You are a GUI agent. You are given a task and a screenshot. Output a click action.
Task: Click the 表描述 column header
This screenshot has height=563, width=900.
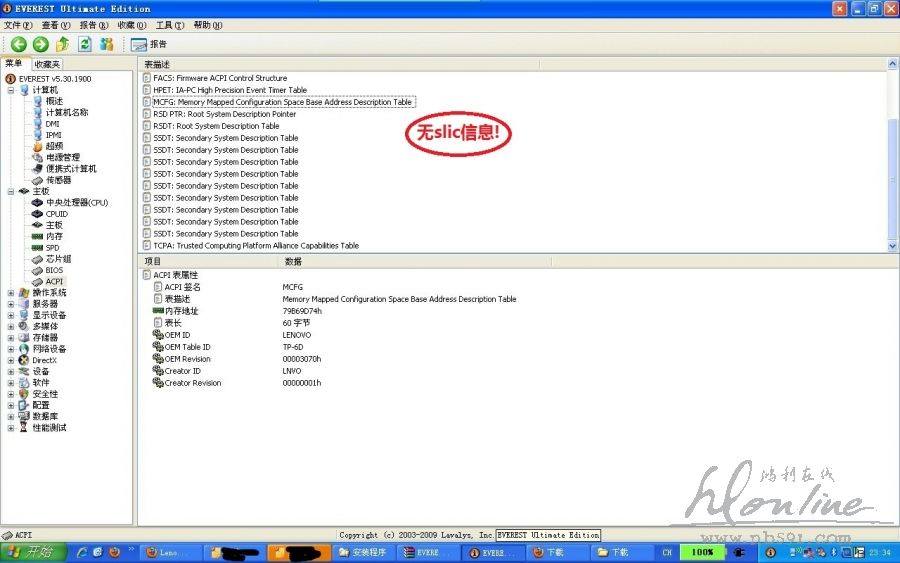pos(157,64)
